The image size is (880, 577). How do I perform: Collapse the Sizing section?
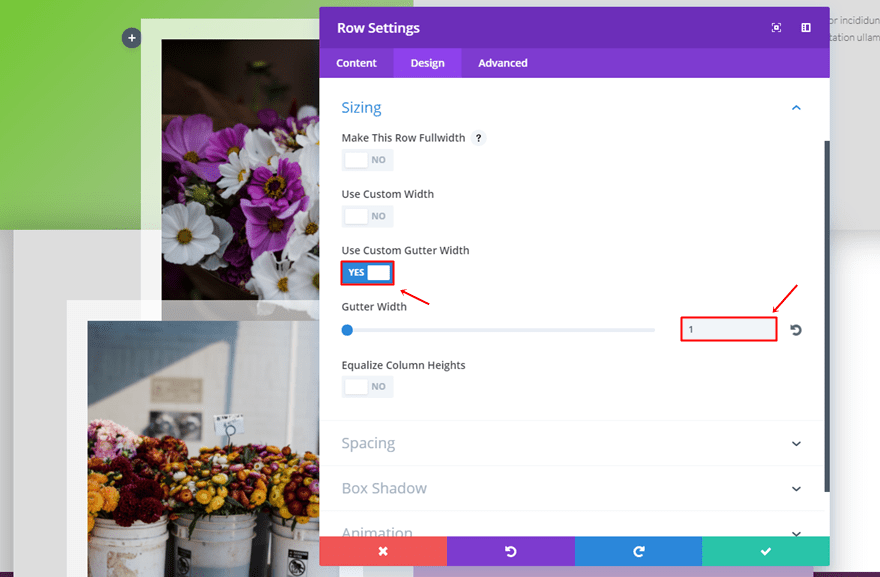pyautogui.click(x=796, y=108)
